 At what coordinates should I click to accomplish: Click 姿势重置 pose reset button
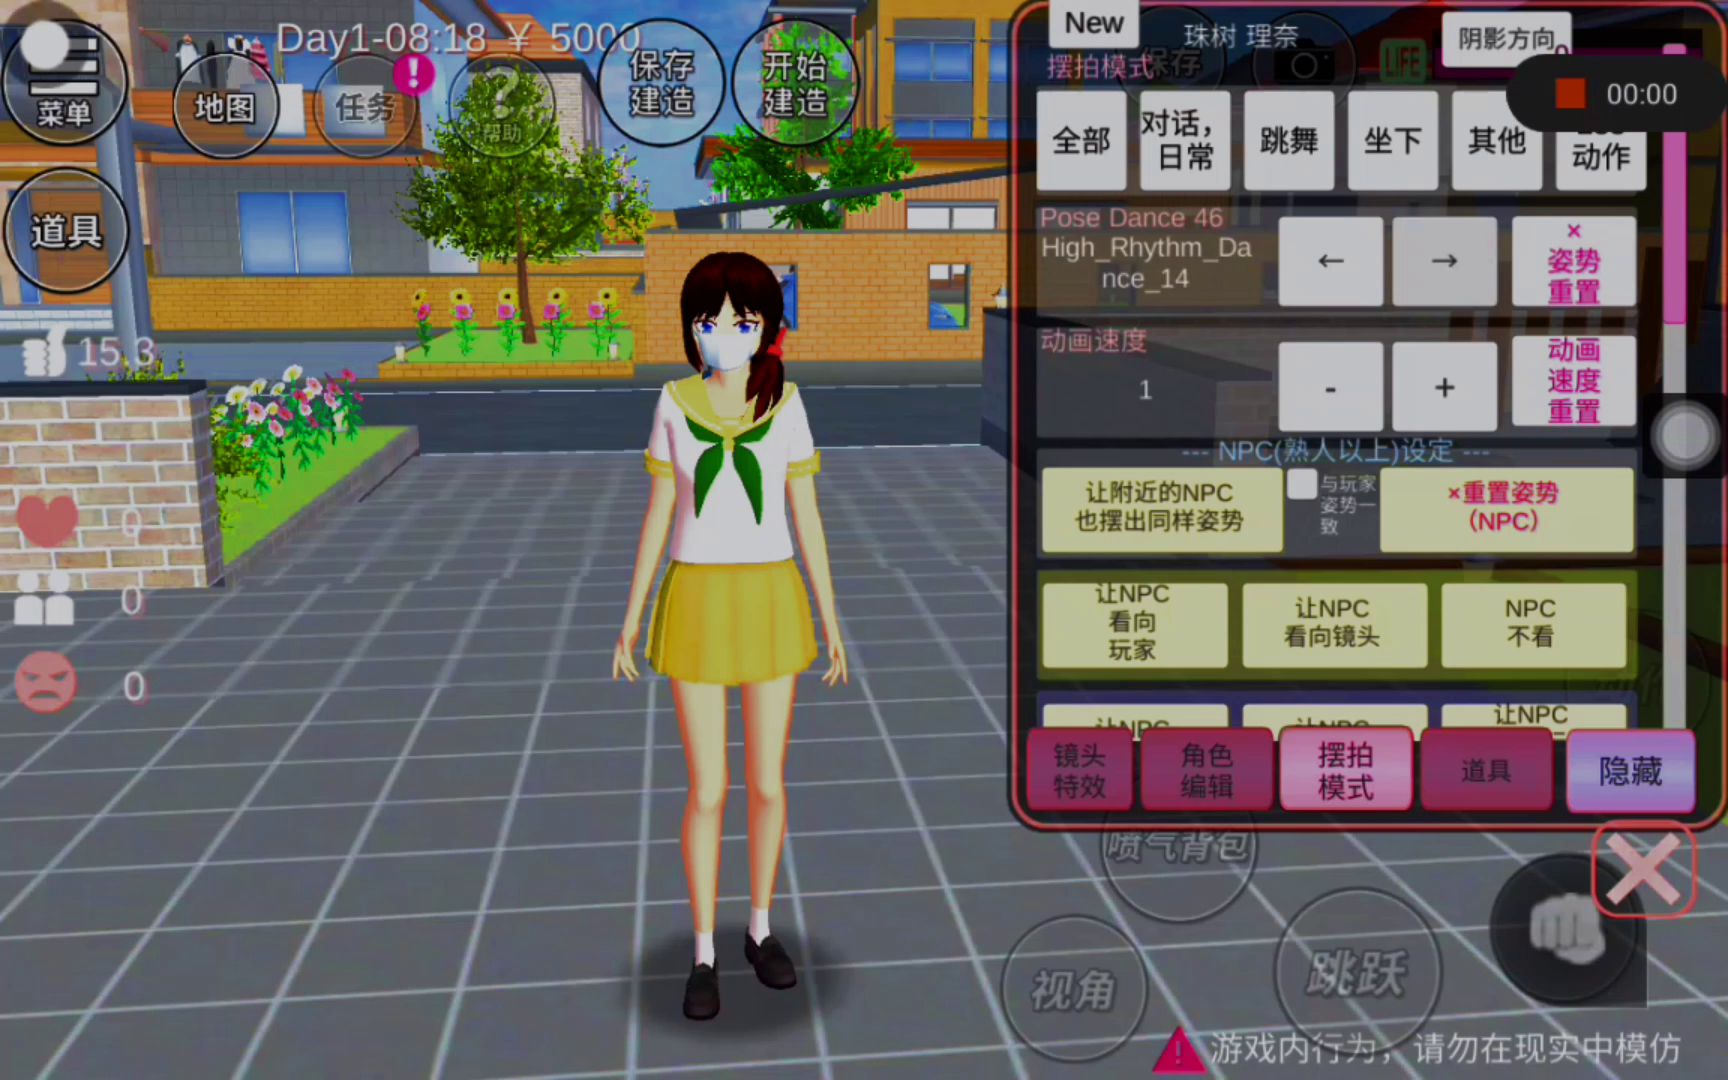coord(1573,263)
